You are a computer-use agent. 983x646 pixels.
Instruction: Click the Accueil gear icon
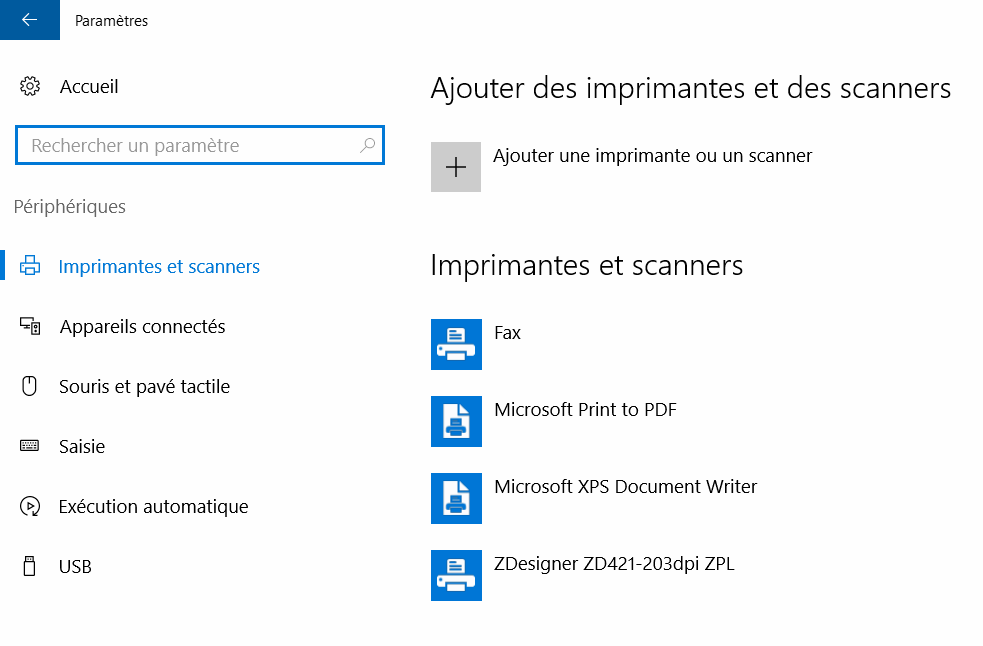tap(30, 86)
